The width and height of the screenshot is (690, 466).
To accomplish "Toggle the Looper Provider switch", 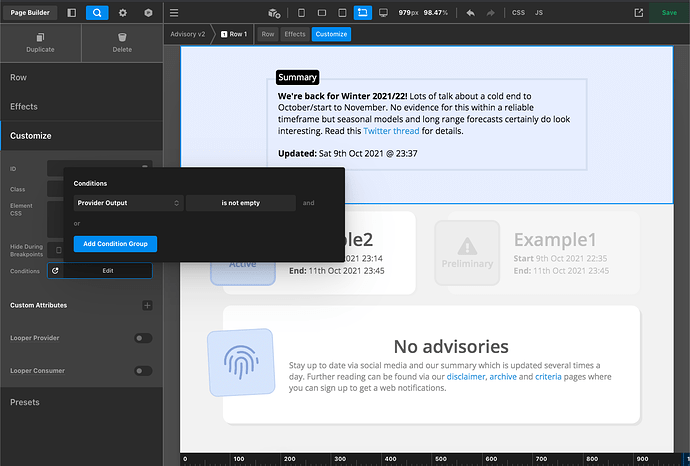I will (143, 338).
